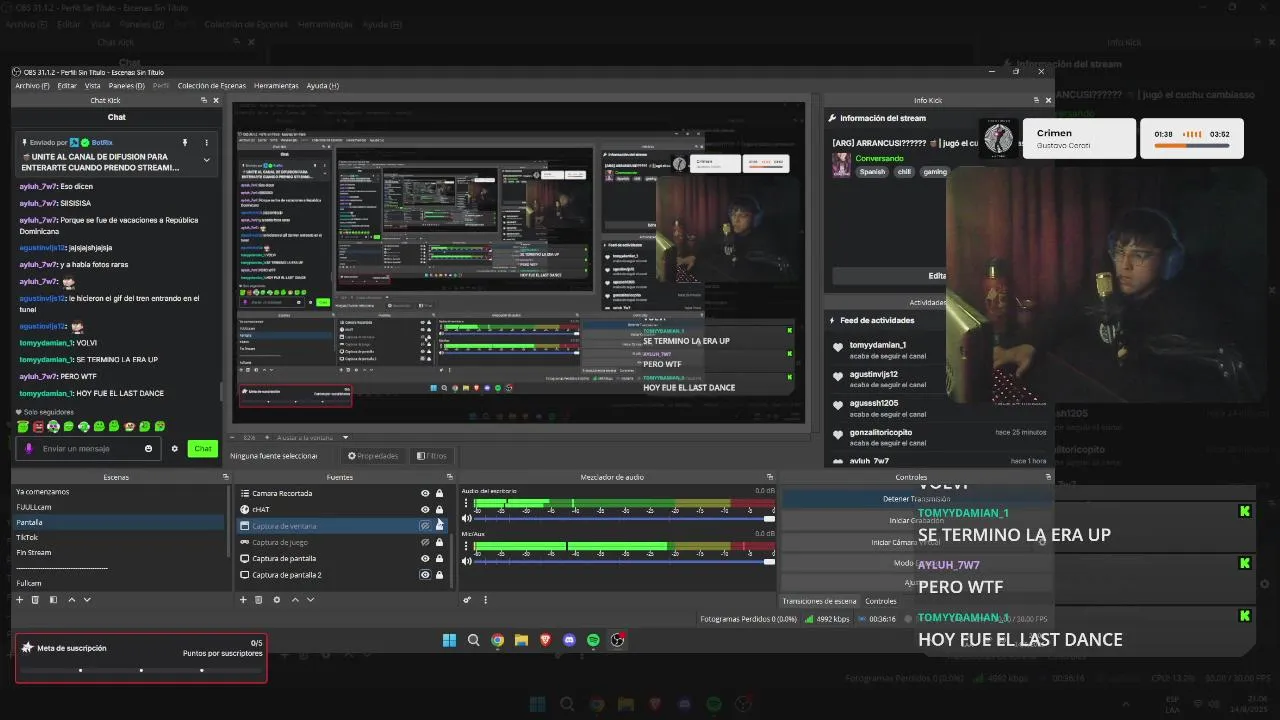Move scene down arrow in Escenas
Screen dimensions: 1280x720
click(87, 600)
